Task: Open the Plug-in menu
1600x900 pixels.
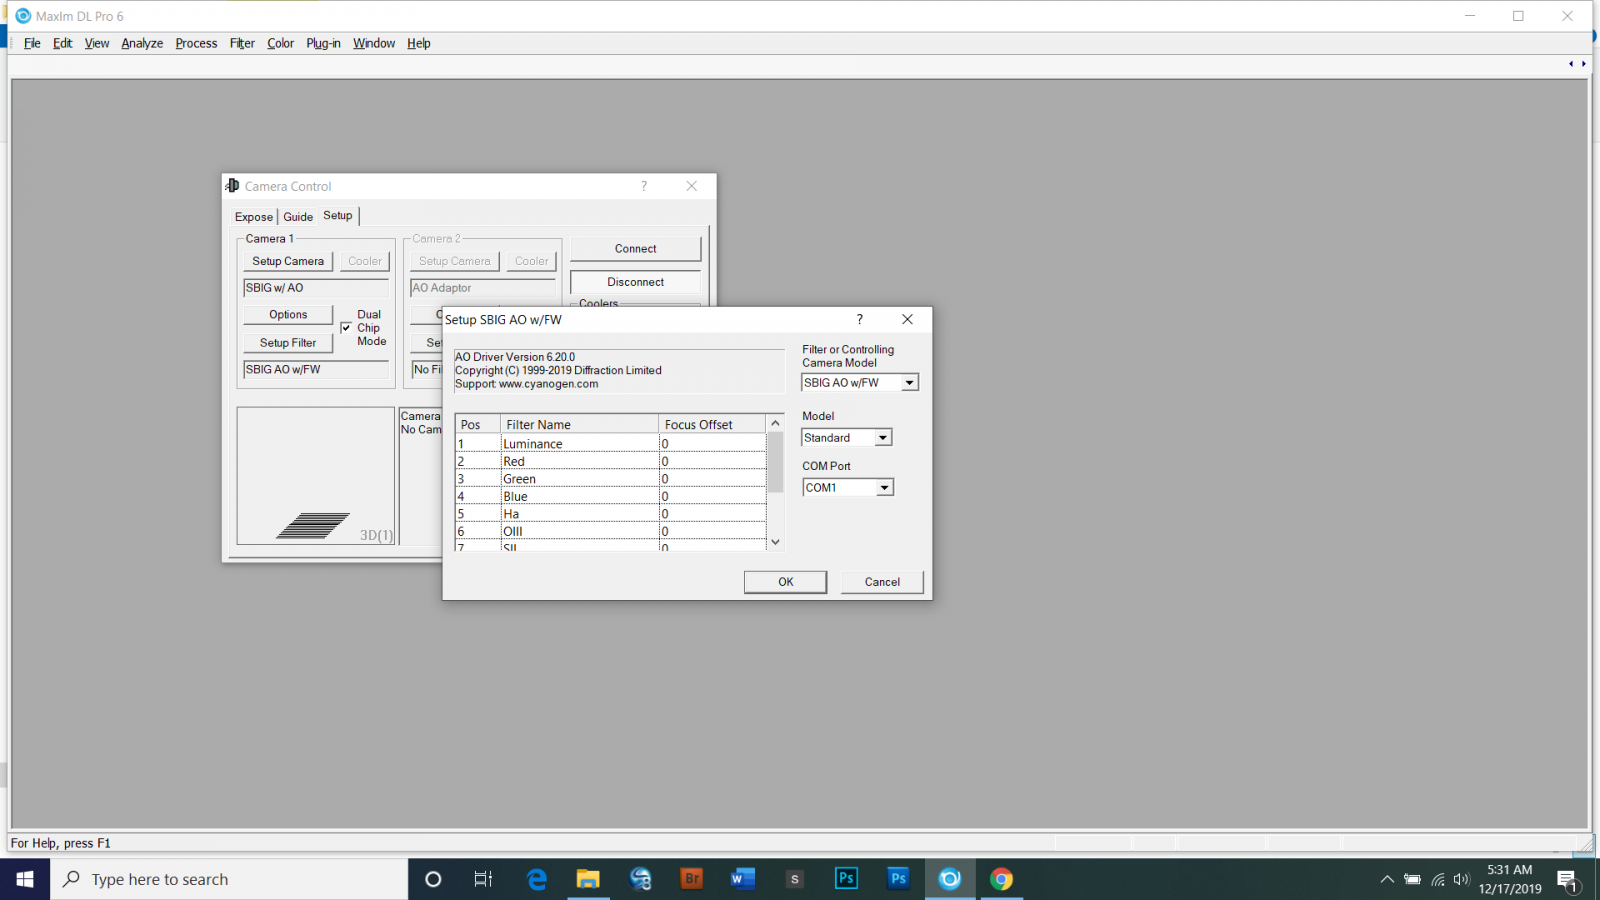Action: 323,43
